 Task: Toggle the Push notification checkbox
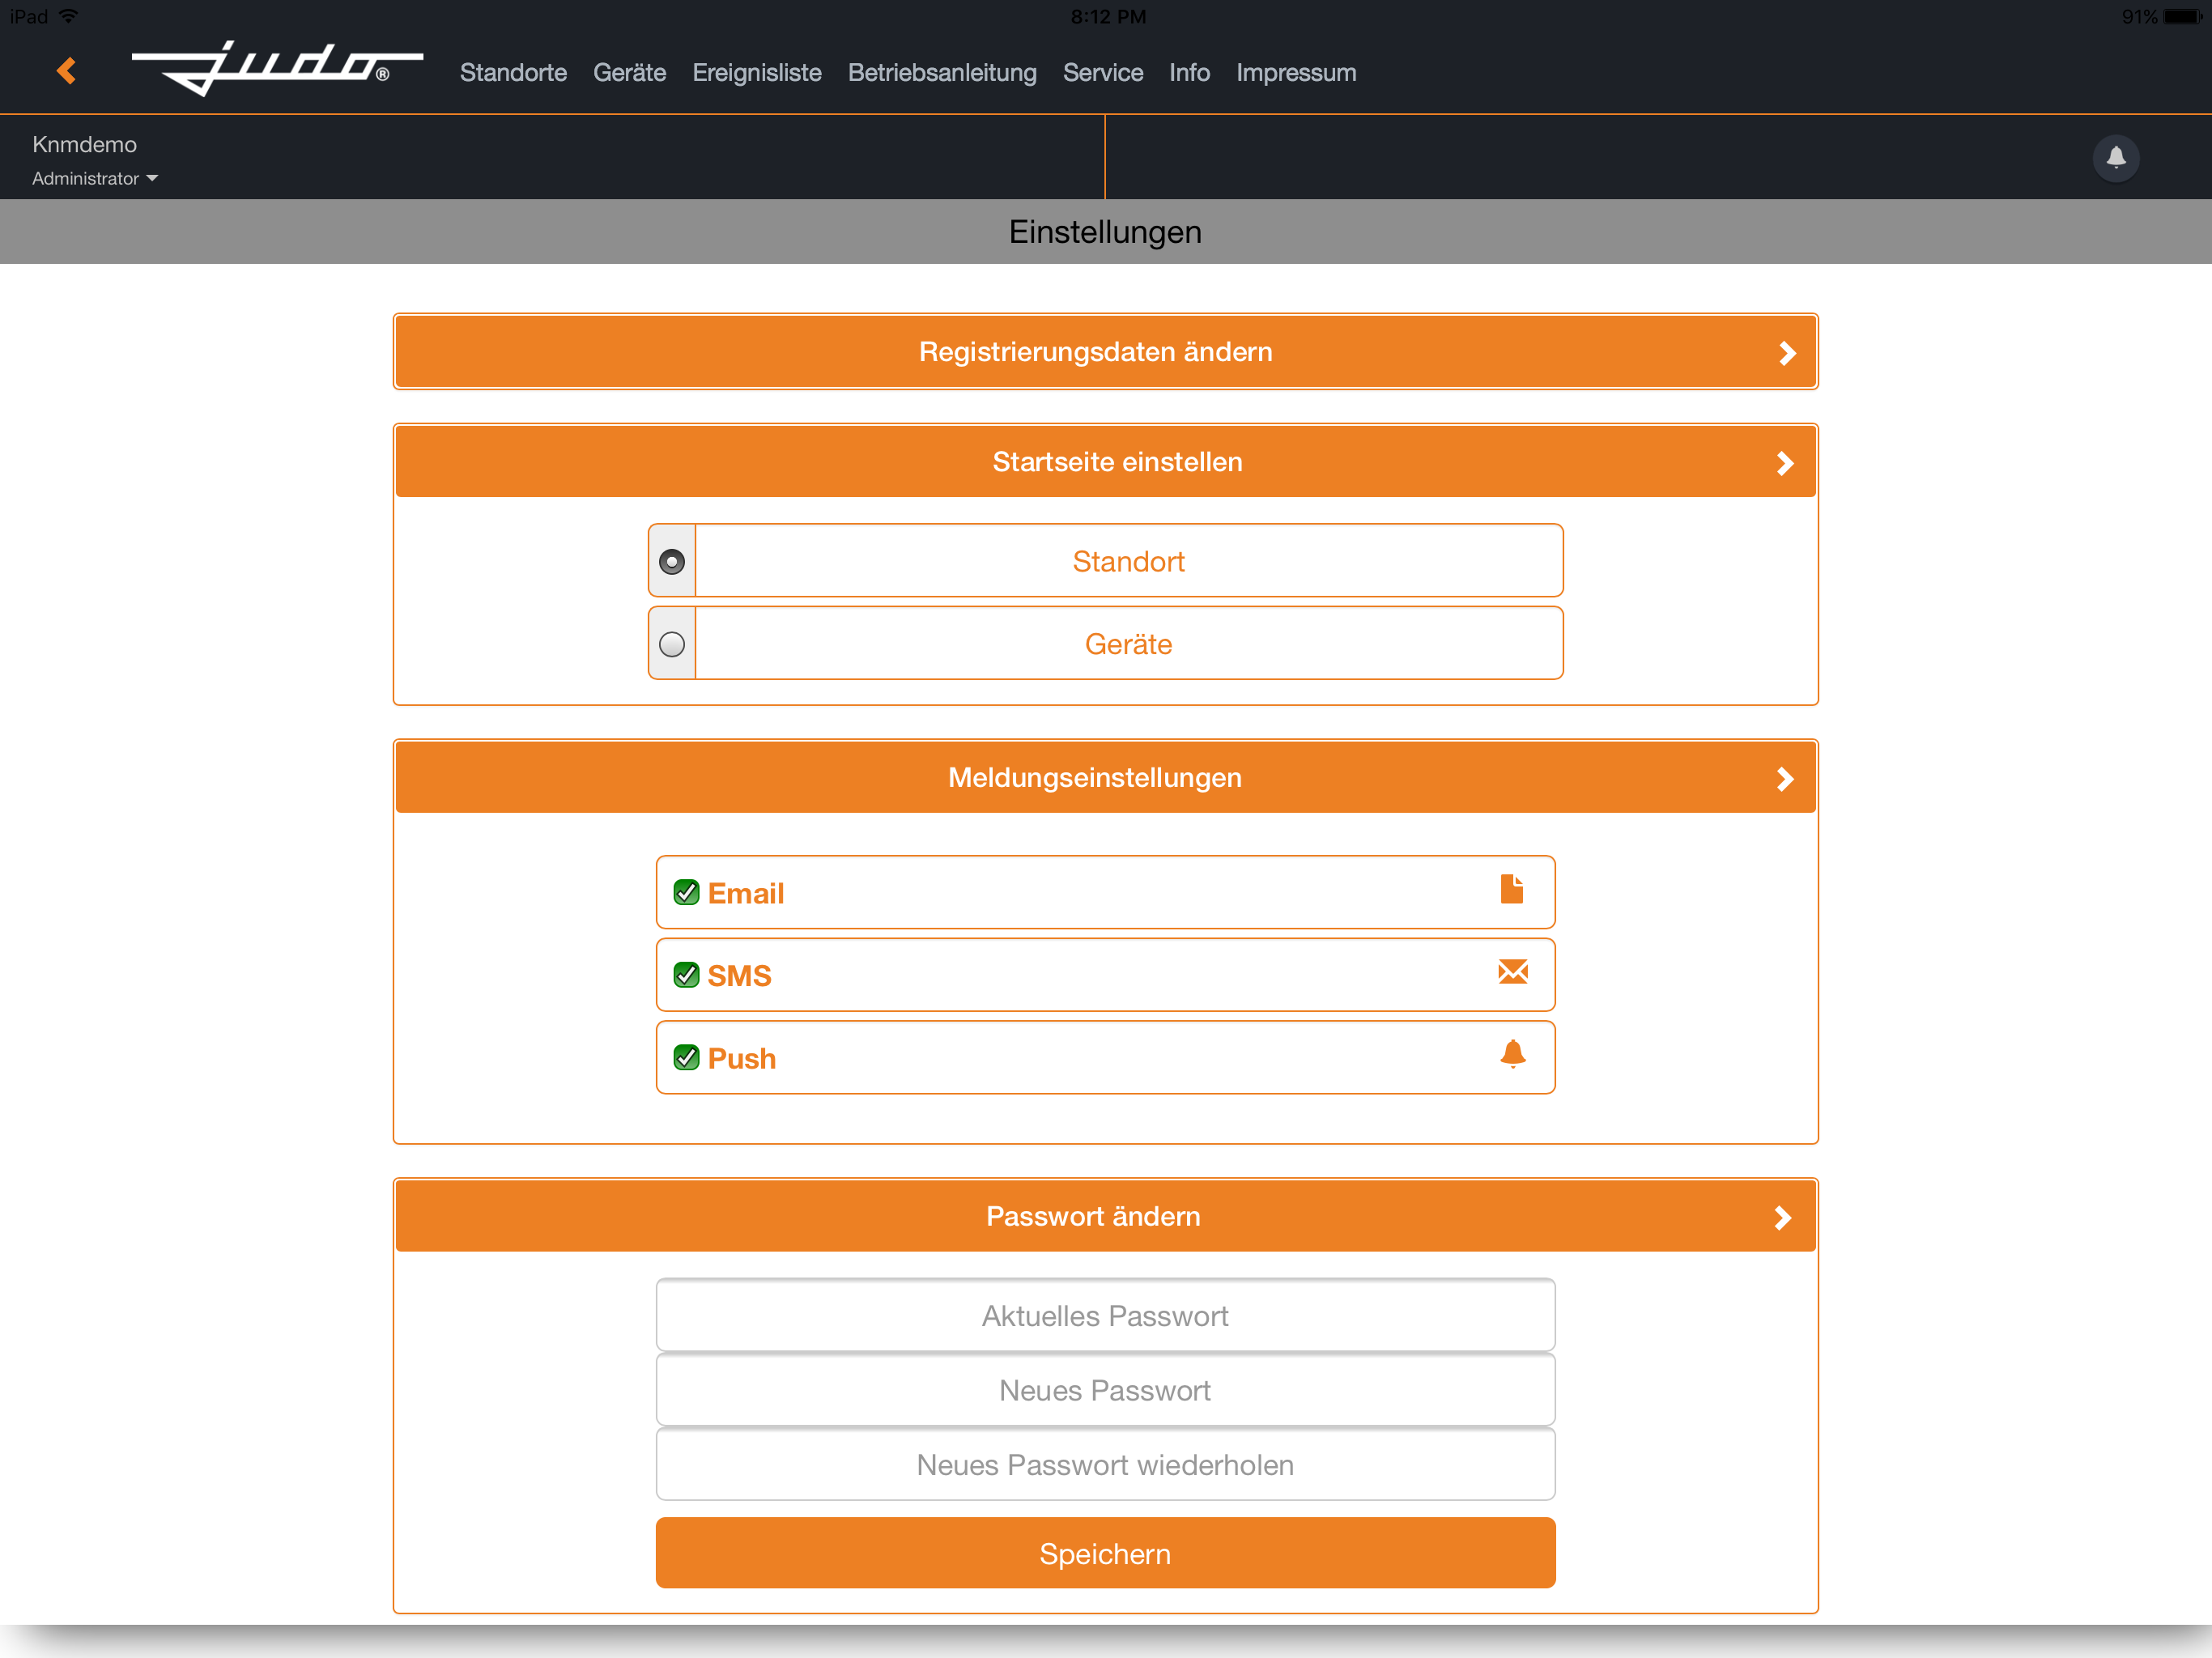(686, 1057)
